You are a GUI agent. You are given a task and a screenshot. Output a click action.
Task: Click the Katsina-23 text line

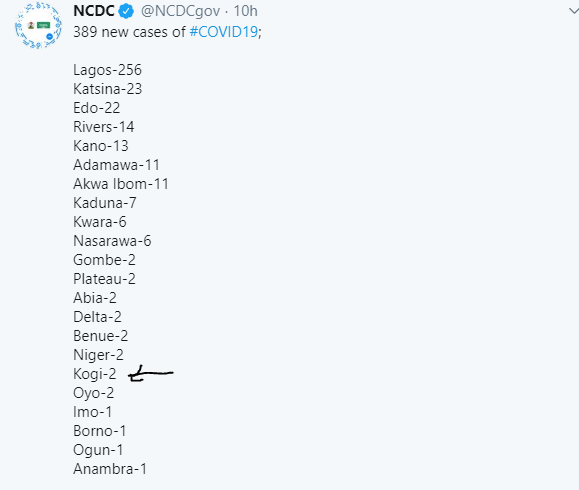(x=107, y=89)
